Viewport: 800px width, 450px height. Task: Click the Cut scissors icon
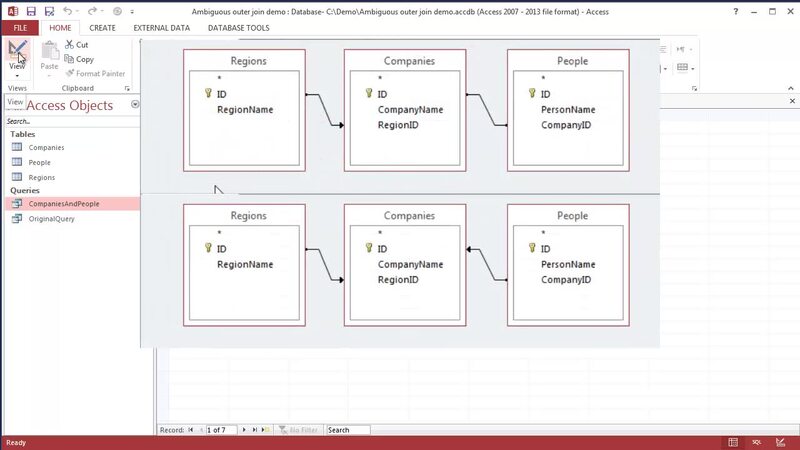[68, 45]
